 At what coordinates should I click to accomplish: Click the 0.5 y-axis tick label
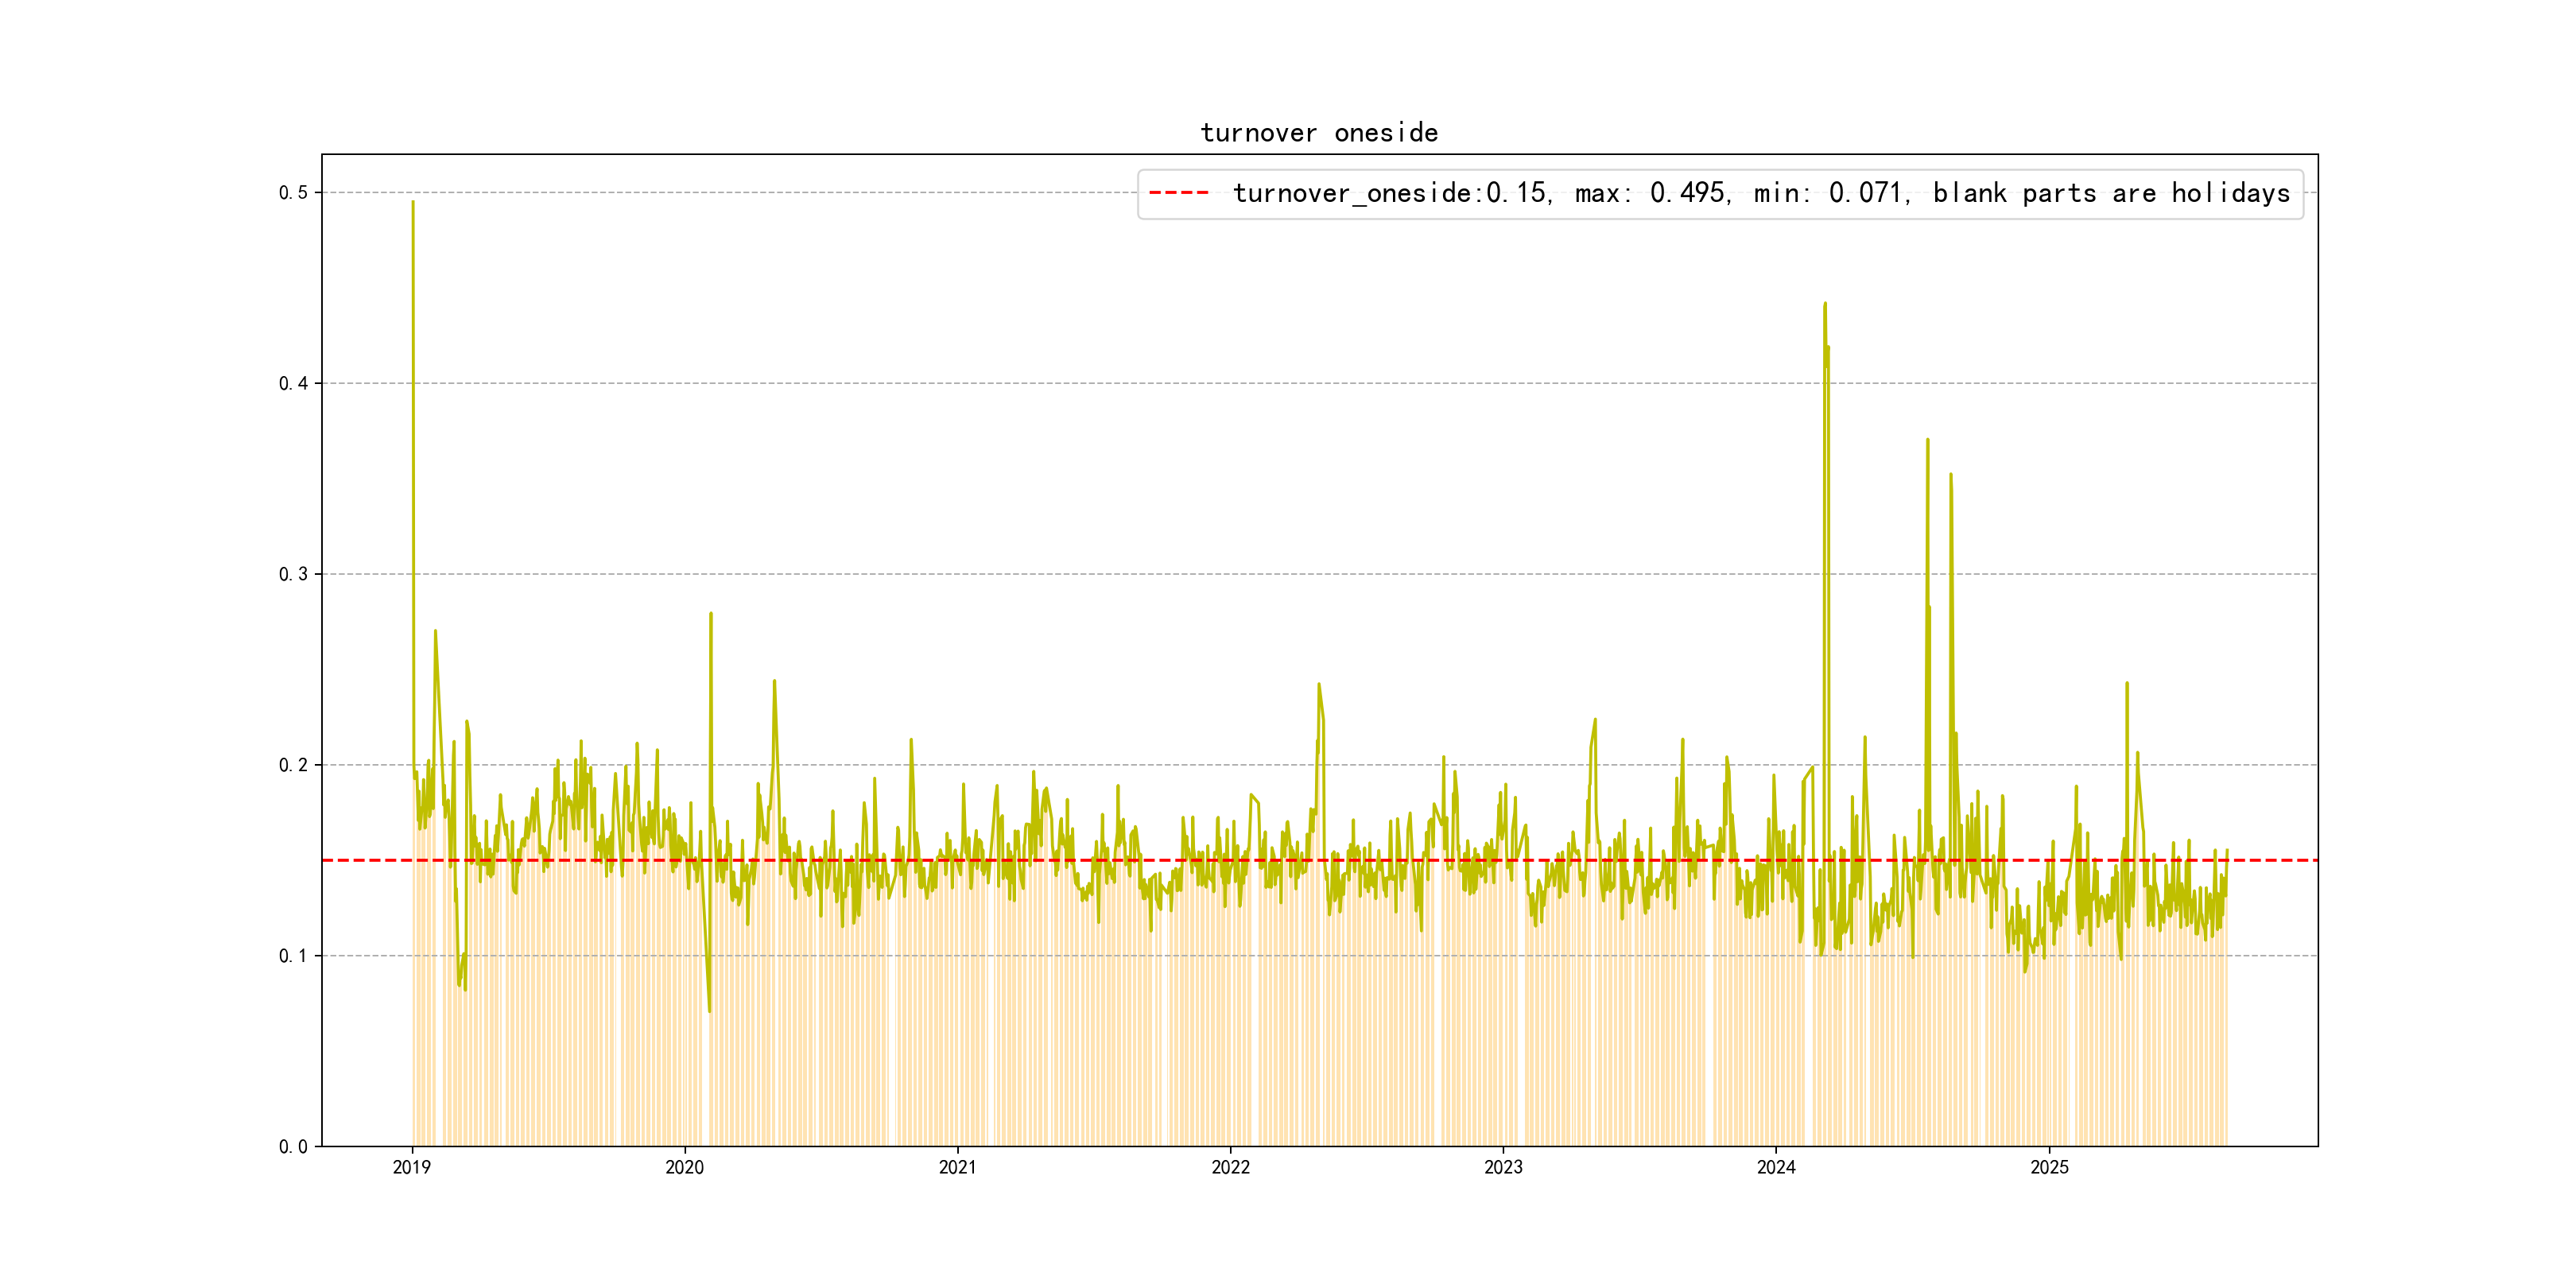[293, 192]
